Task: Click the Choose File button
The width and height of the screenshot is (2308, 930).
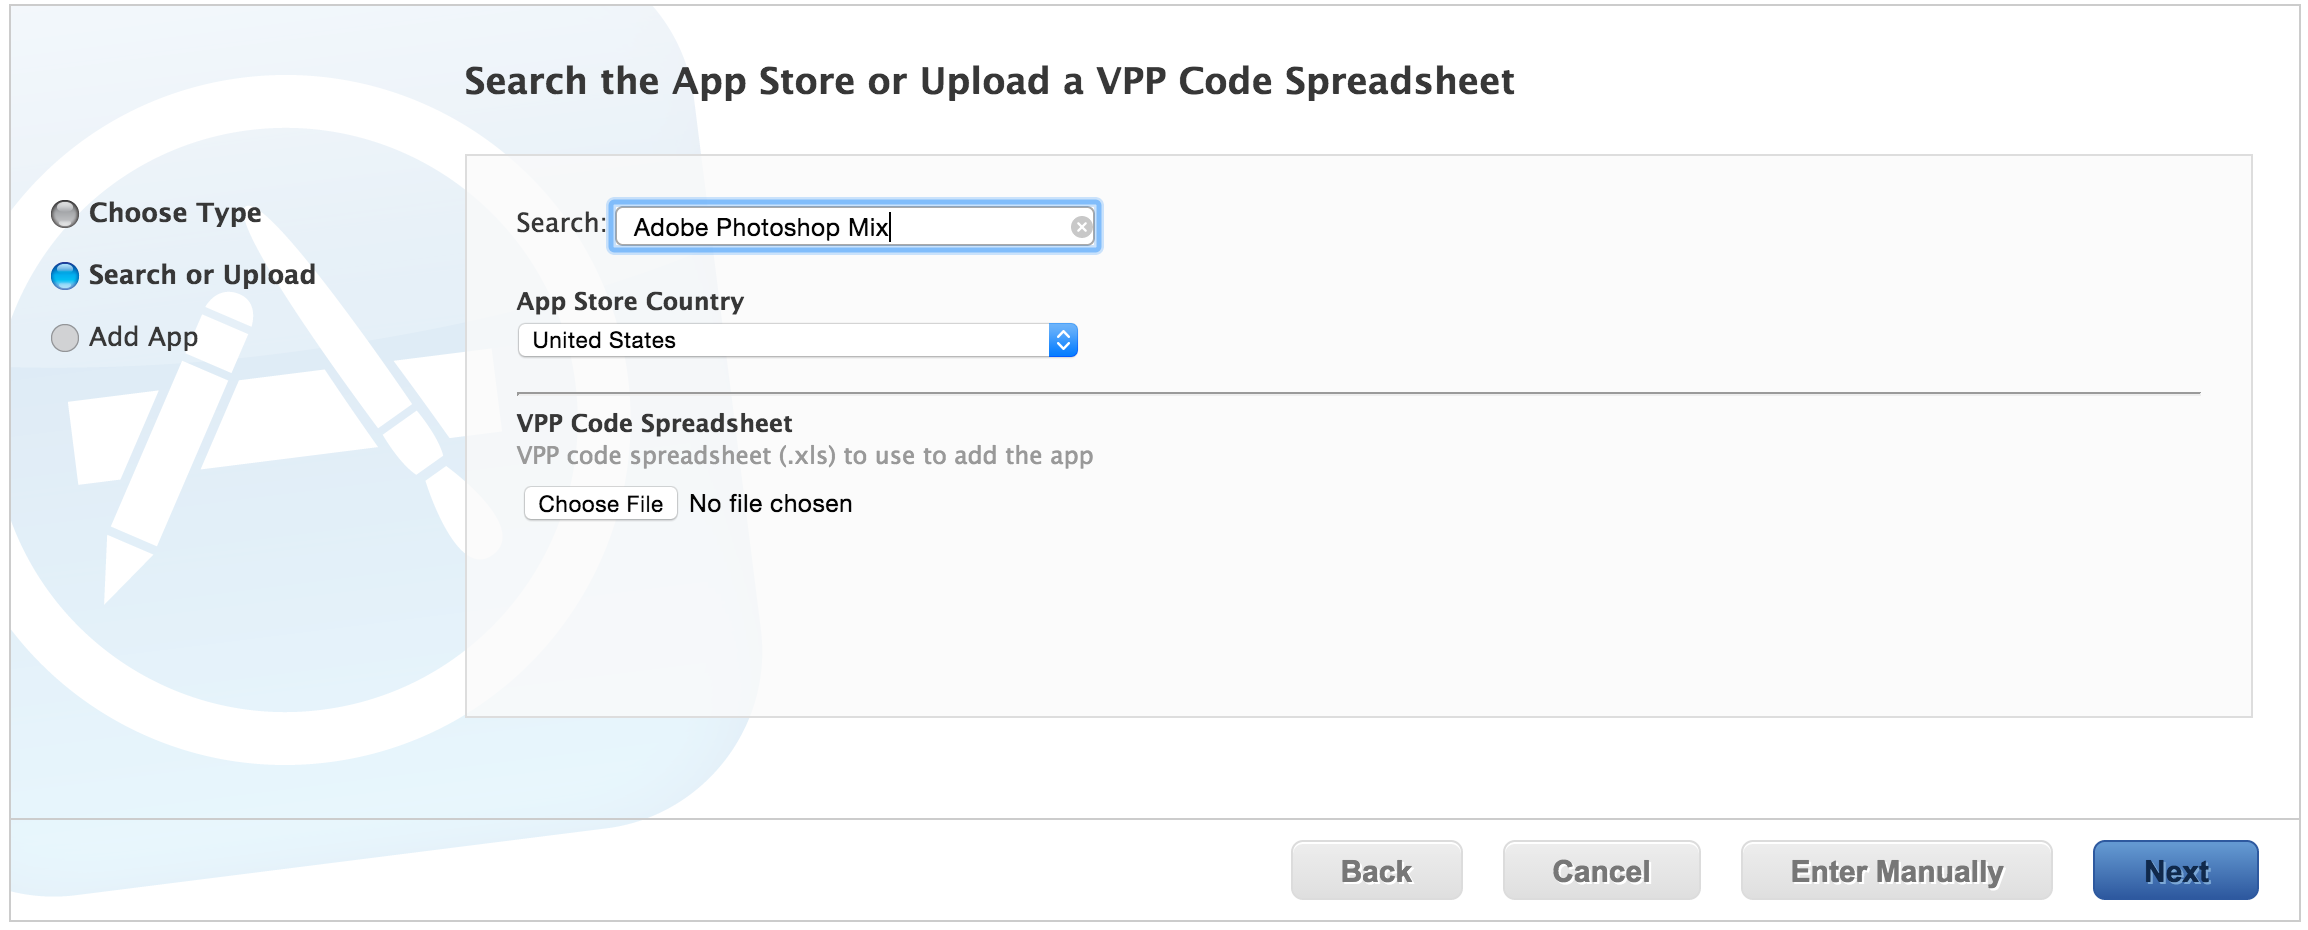Action: 600,504
